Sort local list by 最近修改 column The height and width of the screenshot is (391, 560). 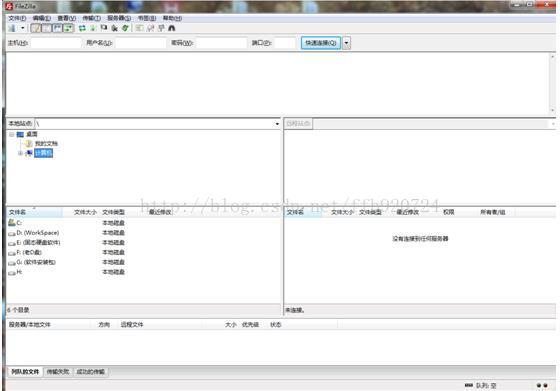[160, 212]
